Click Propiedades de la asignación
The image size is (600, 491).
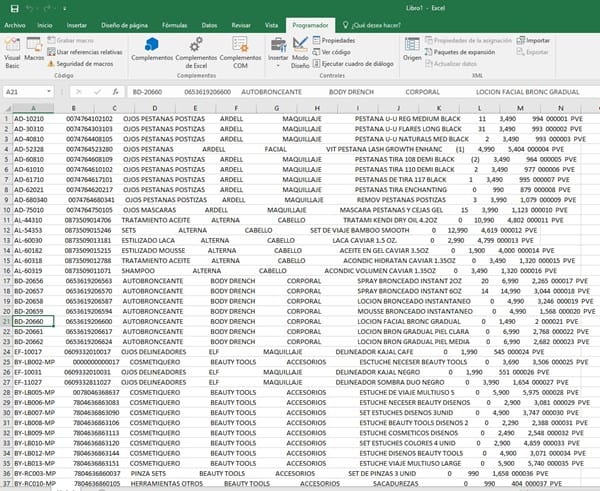click(x=468, y=40)
